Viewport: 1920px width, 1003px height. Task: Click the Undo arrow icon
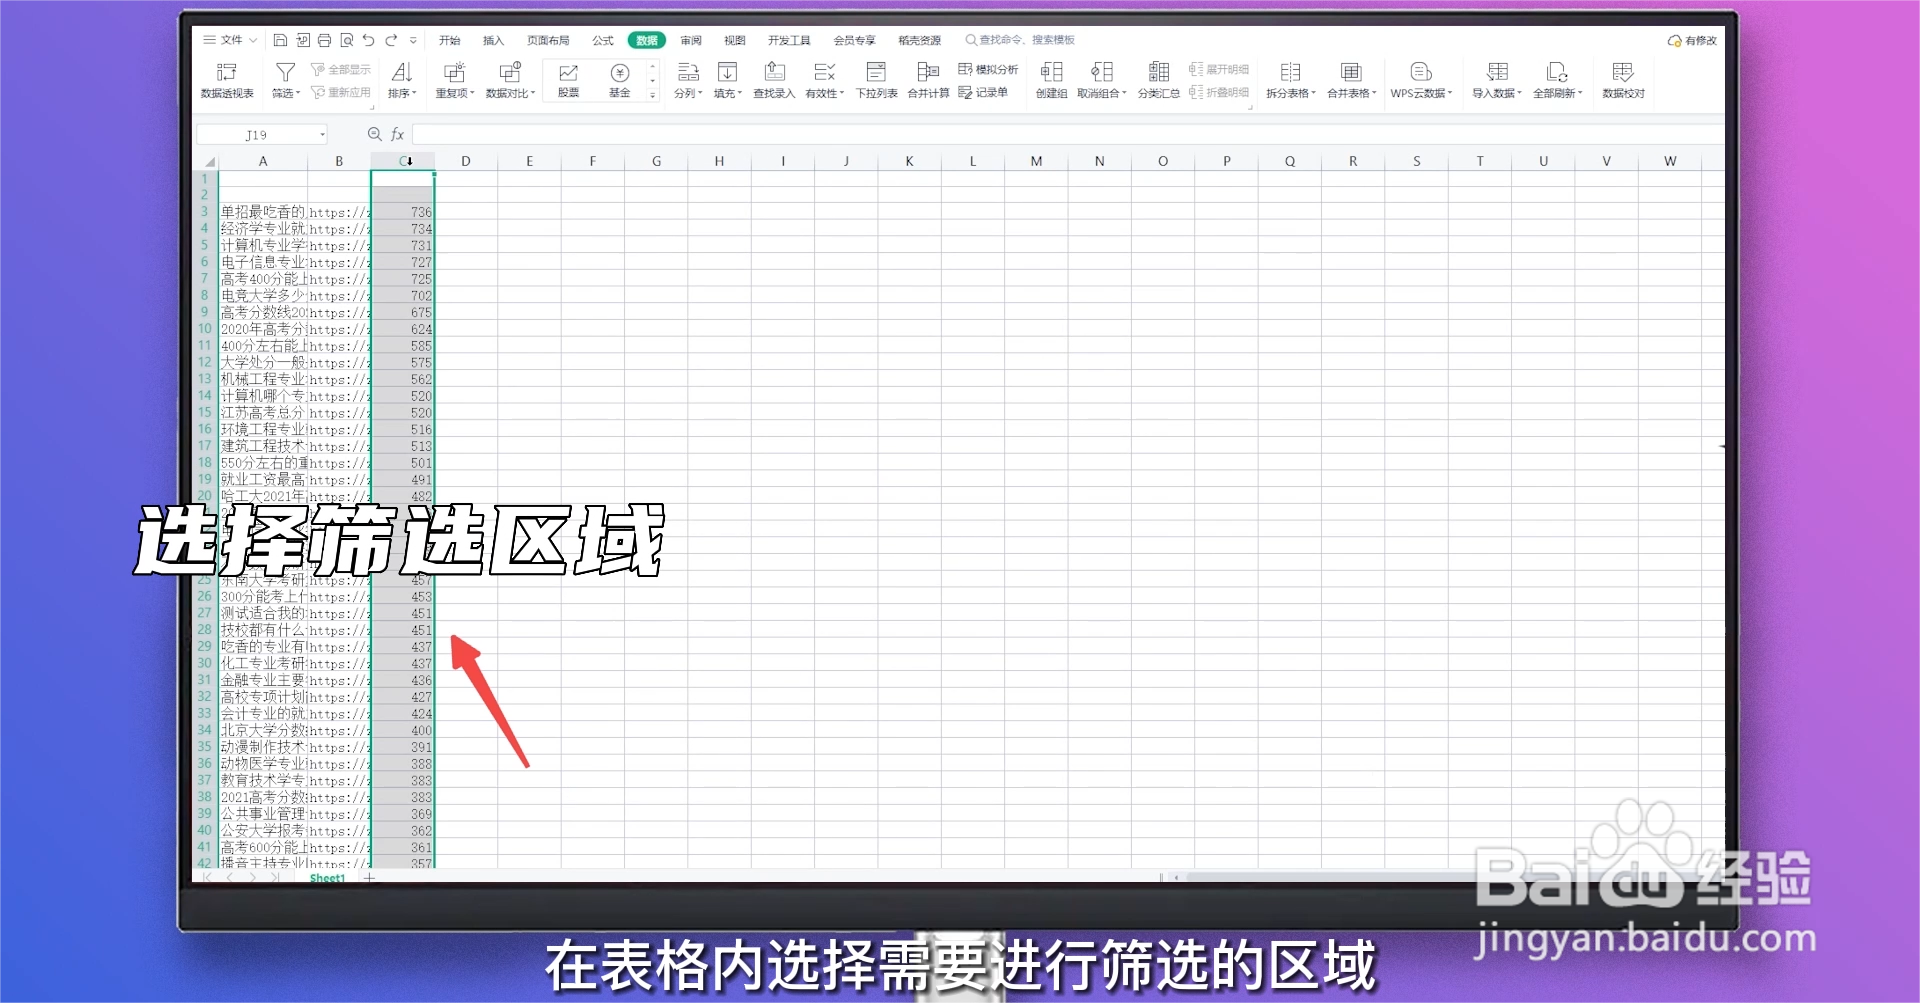click(x=368, y=40)
